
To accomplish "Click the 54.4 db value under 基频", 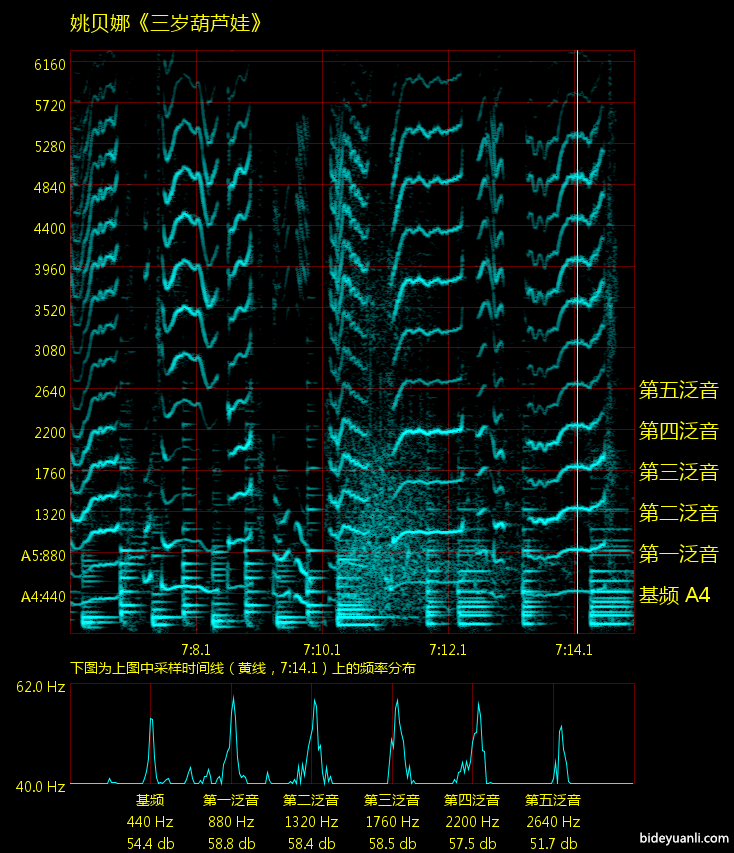I will 150,843.
